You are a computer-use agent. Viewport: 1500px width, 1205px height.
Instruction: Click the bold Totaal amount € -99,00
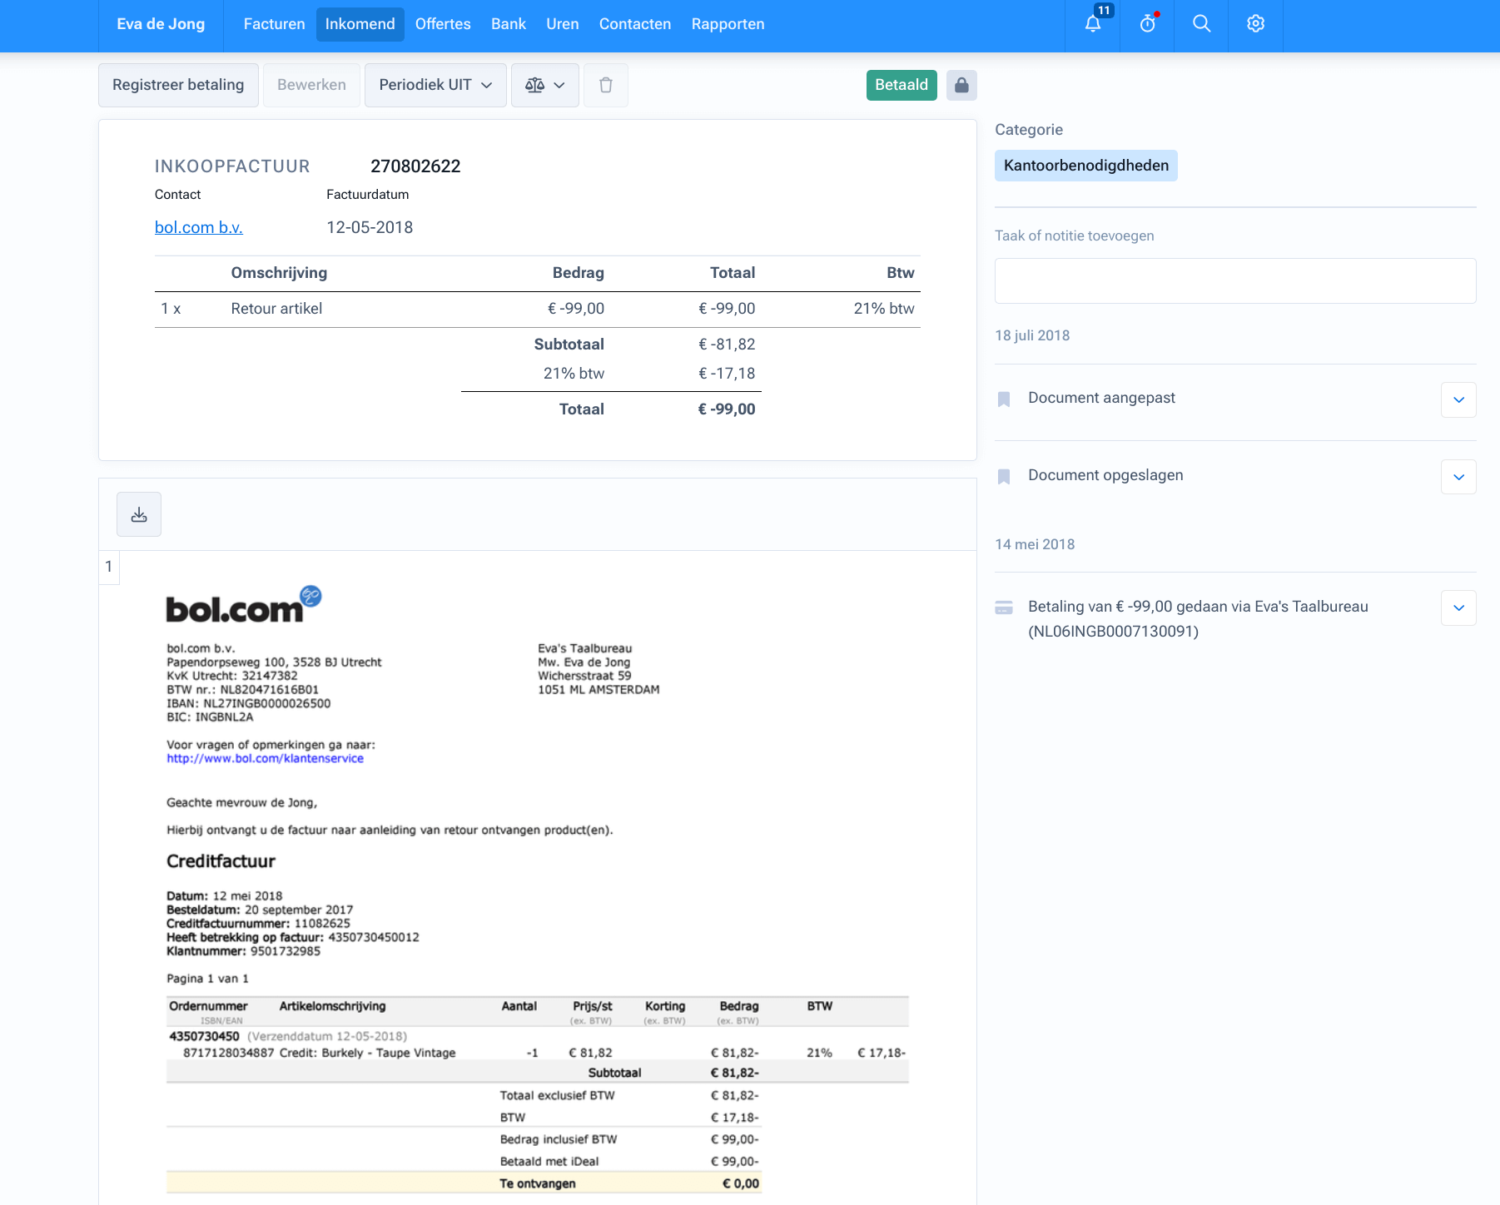[x=727, y=409]
